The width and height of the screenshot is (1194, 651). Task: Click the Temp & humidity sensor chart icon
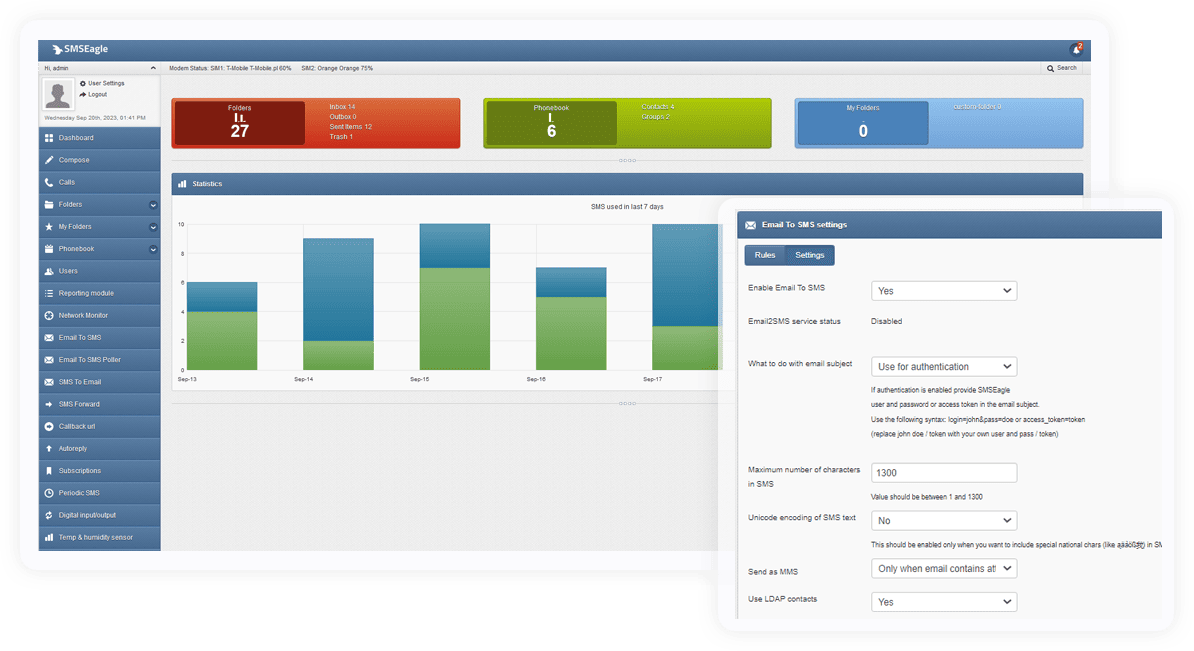(x=49, y=537)
